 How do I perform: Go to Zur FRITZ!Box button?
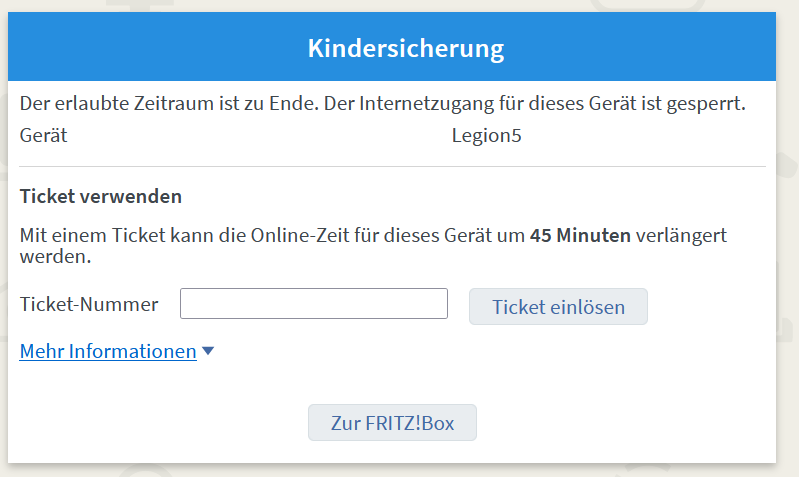point(392,423)
